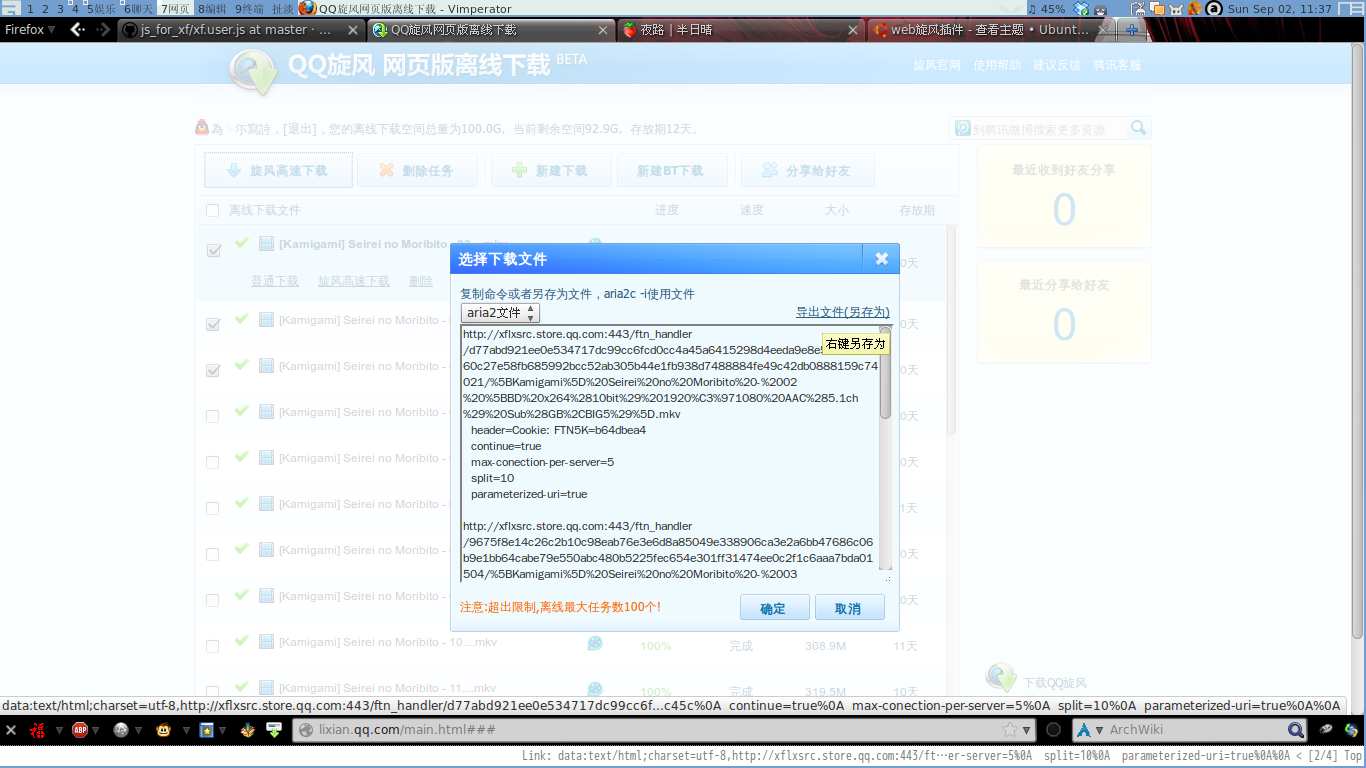Go back with the back arrow
Image resolution: width=1366 pixels, height=768 pixels.
tap(77, 30)
